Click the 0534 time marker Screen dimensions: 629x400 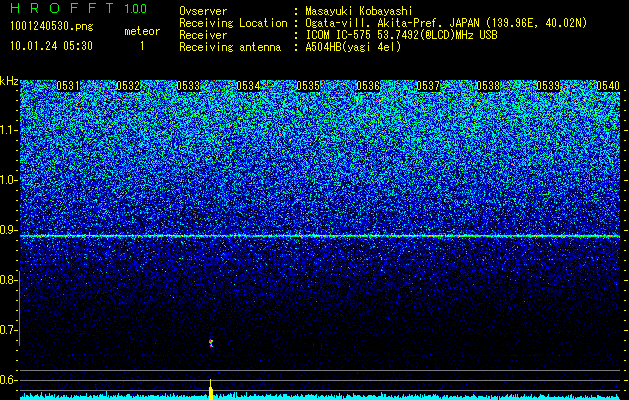pyautogui.click(x=248, y=86)
